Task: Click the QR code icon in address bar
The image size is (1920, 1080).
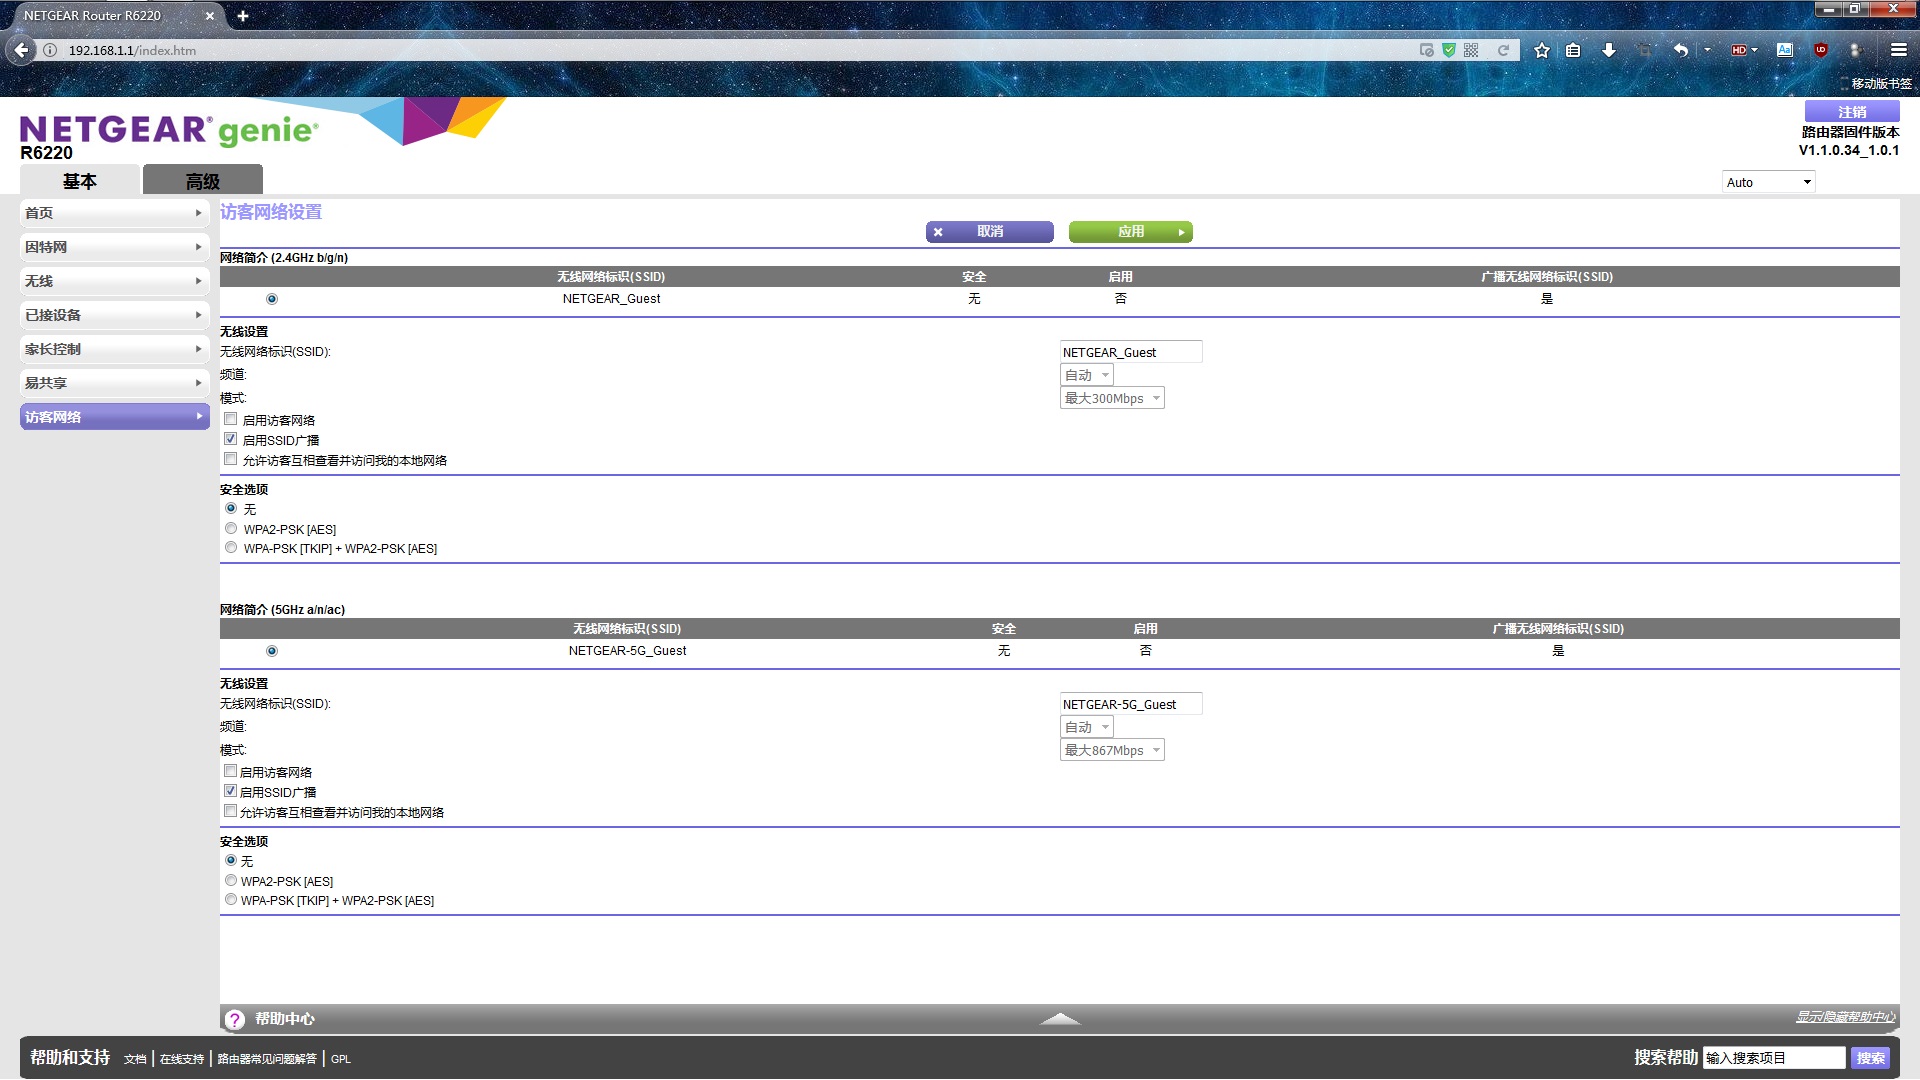Action: (x=1471, y=50)
